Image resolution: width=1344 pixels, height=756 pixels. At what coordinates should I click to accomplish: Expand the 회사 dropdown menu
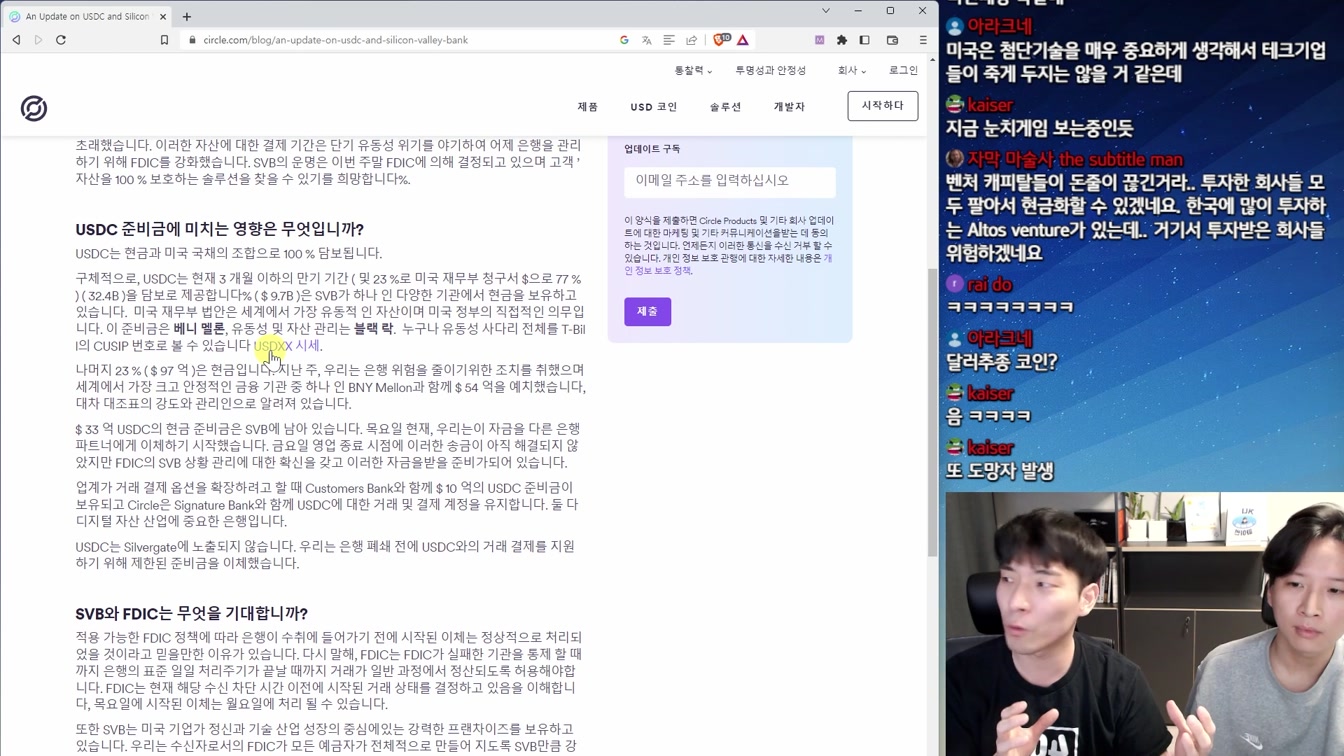(x=852, y=70)
